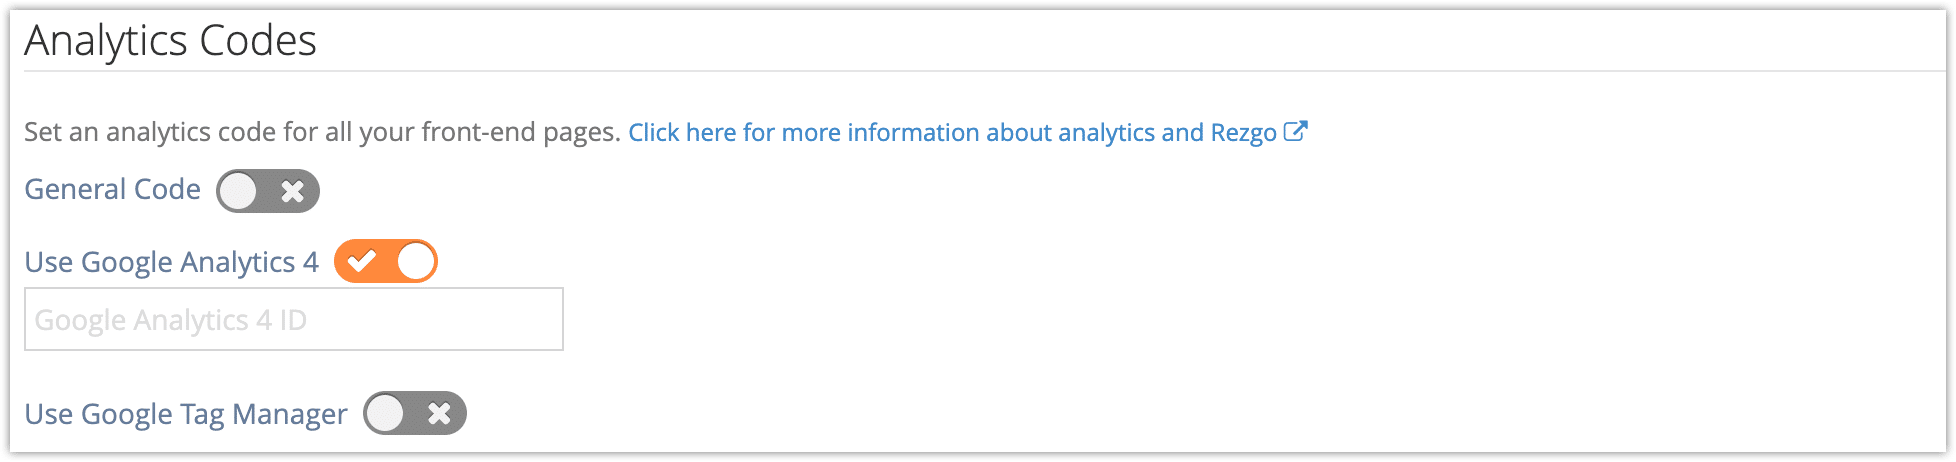
Task: Click the 'Set an analytics code' description text
Action: (x=322, y=132)
